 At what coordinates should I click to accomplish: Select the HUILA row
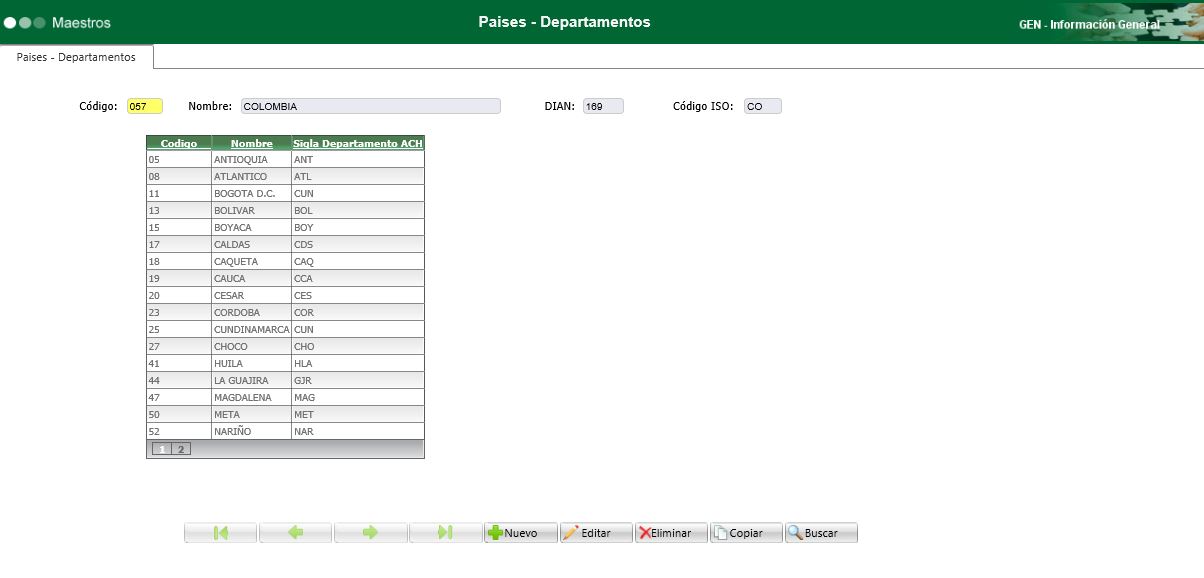[x=285, y=363]
